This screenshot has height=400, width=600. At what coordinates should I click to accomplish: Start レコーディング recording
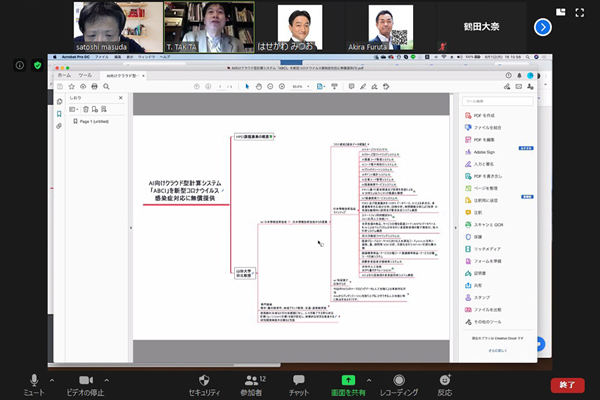tap(399, 385)
